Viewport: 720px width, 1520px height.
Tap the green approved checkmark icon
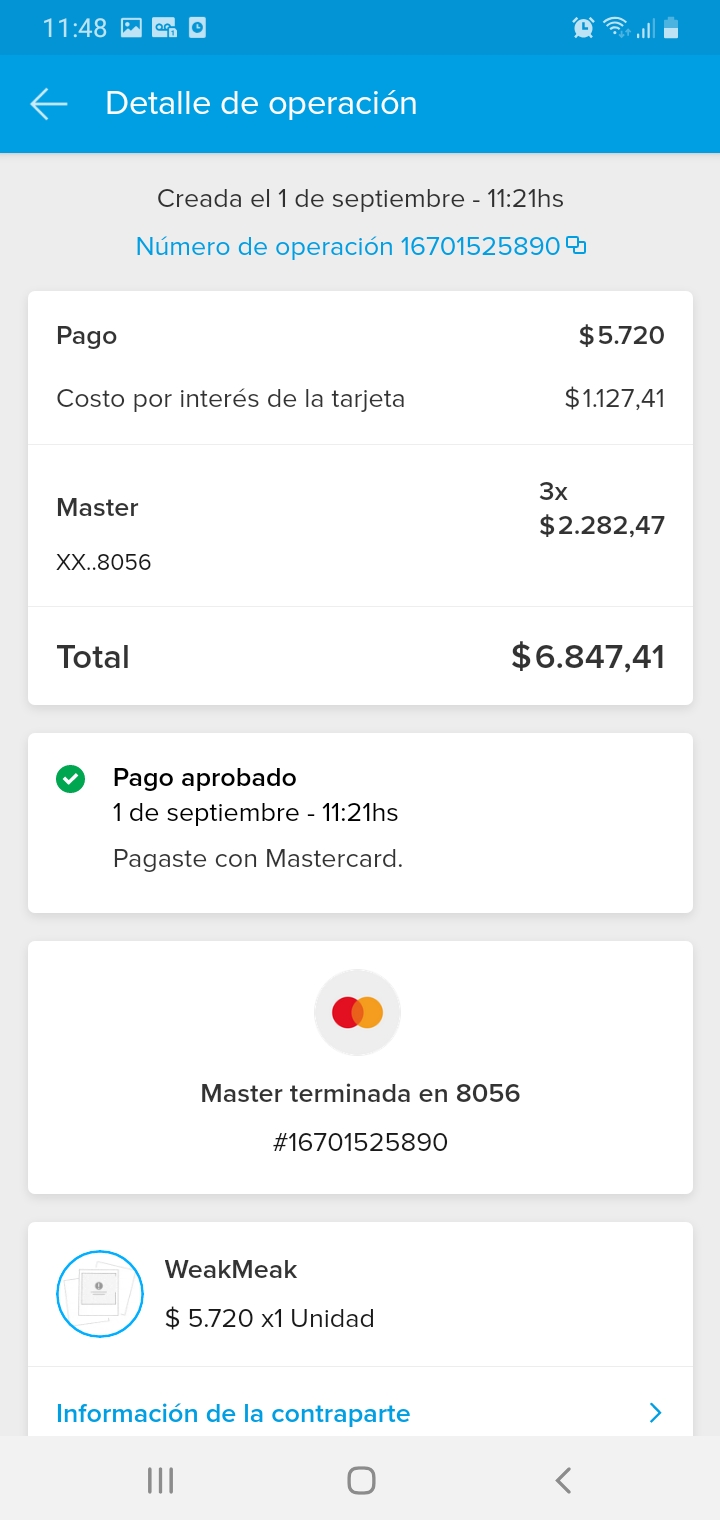[x=70, y=779]
